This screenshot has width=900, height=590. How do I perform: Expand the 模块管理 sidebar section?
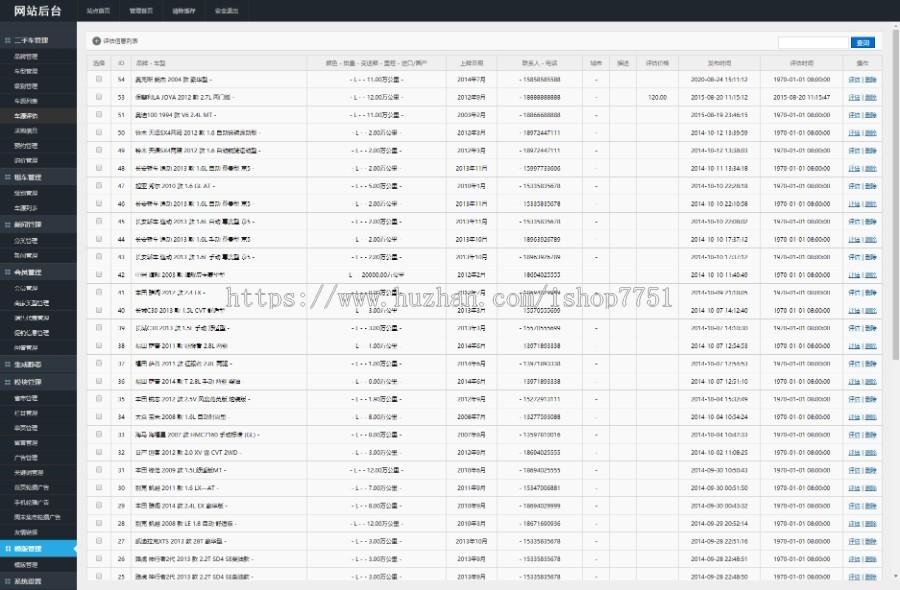38,382
